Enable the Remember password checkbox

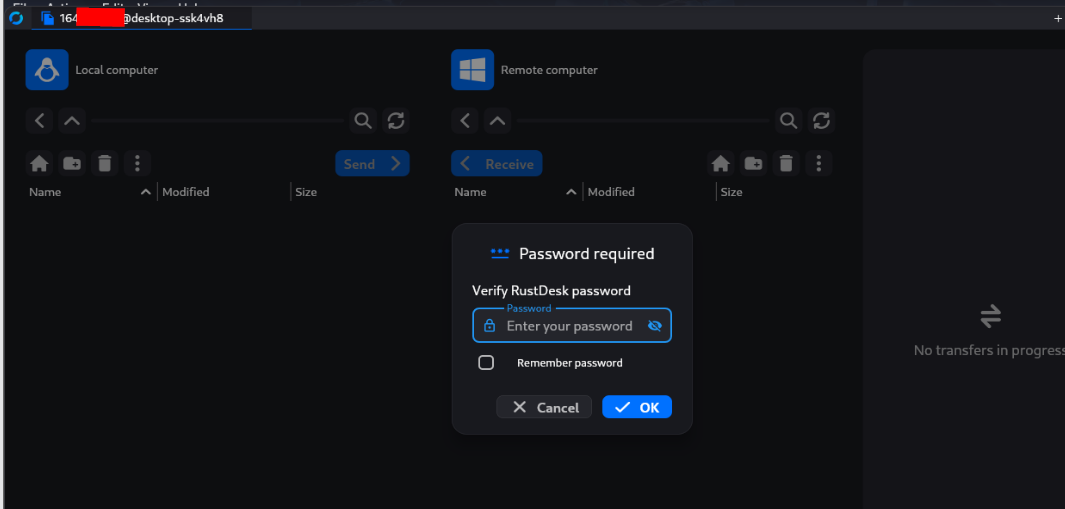[486, 362]
